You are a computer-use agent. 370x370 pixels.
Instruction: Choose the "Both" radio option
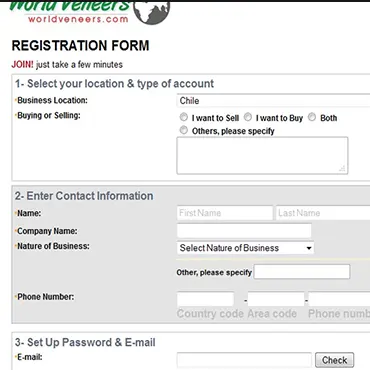(312, 117)
